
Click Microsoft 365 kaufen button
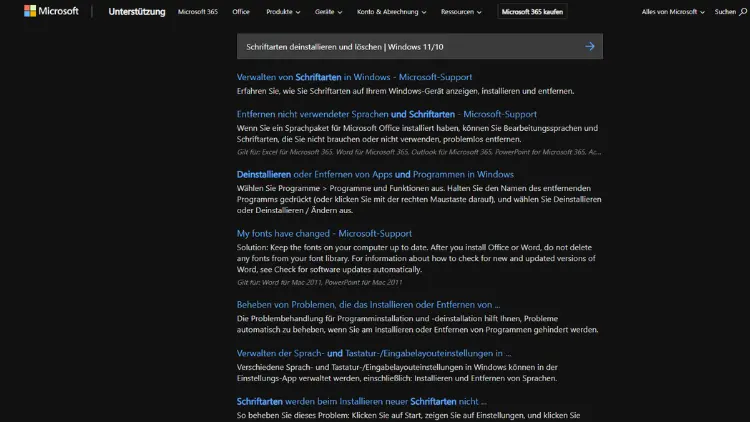point(532,11)
